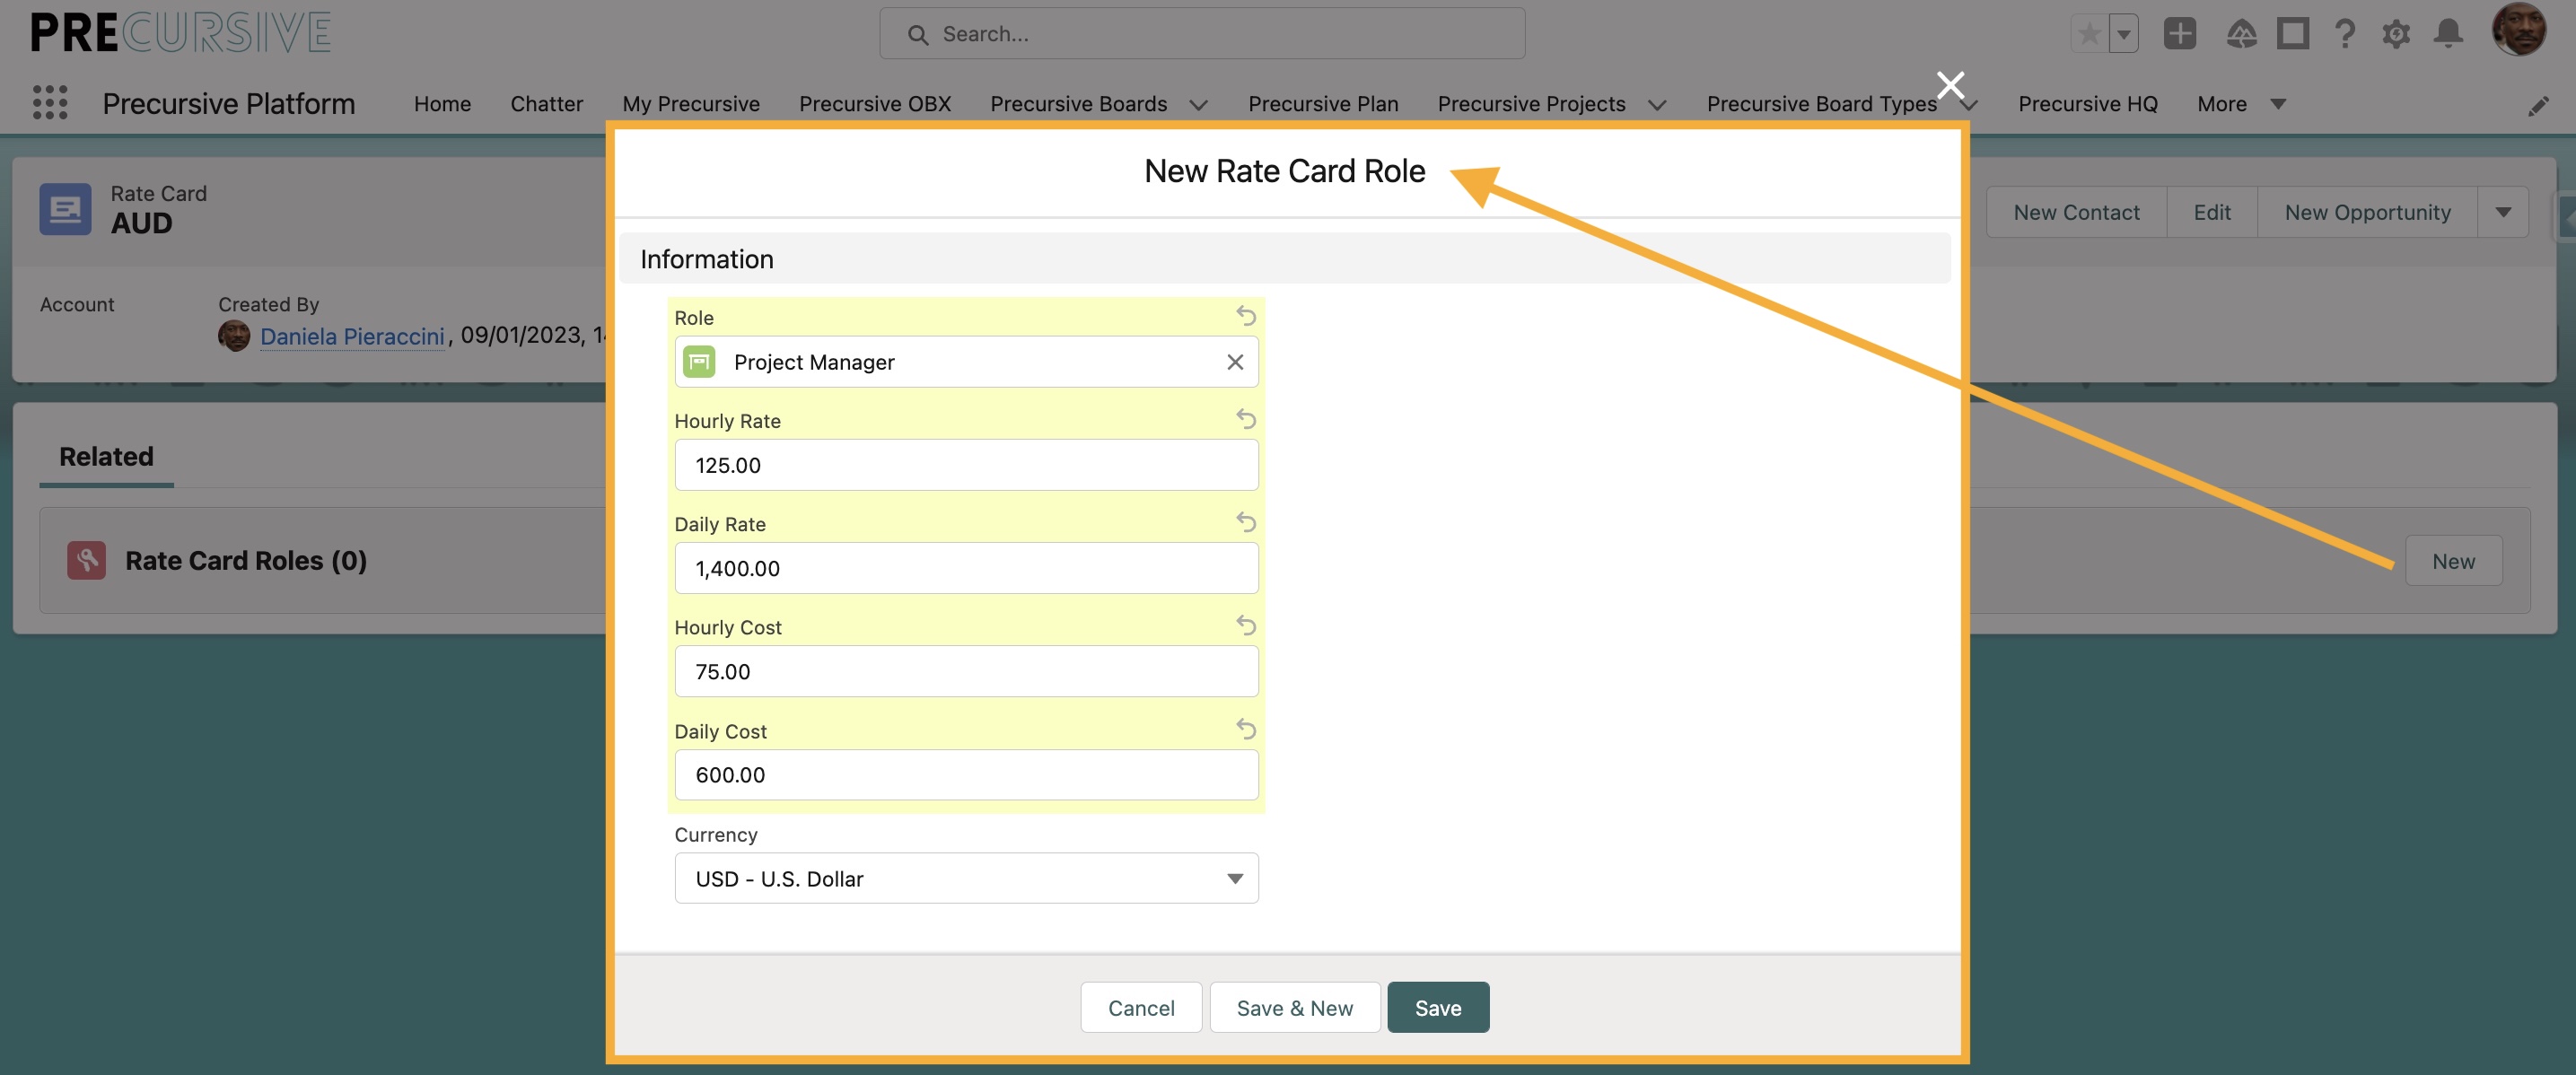The height and width of the screenshot is (1075, 2576).
Task: Click the New Contact button
Action: tap(2076, 212)
